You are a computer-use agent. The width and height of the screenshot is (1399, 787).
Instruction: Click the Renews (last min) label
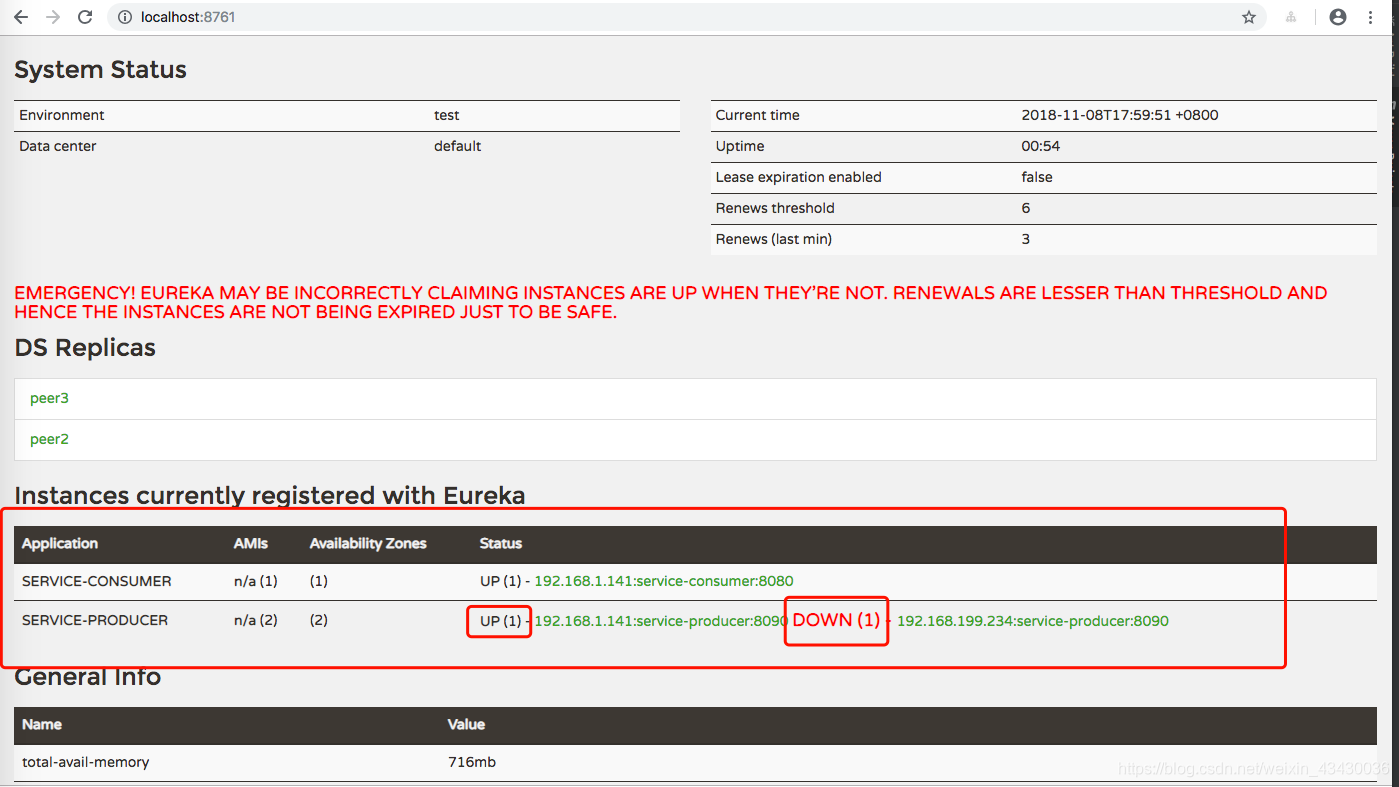(774, 239)
